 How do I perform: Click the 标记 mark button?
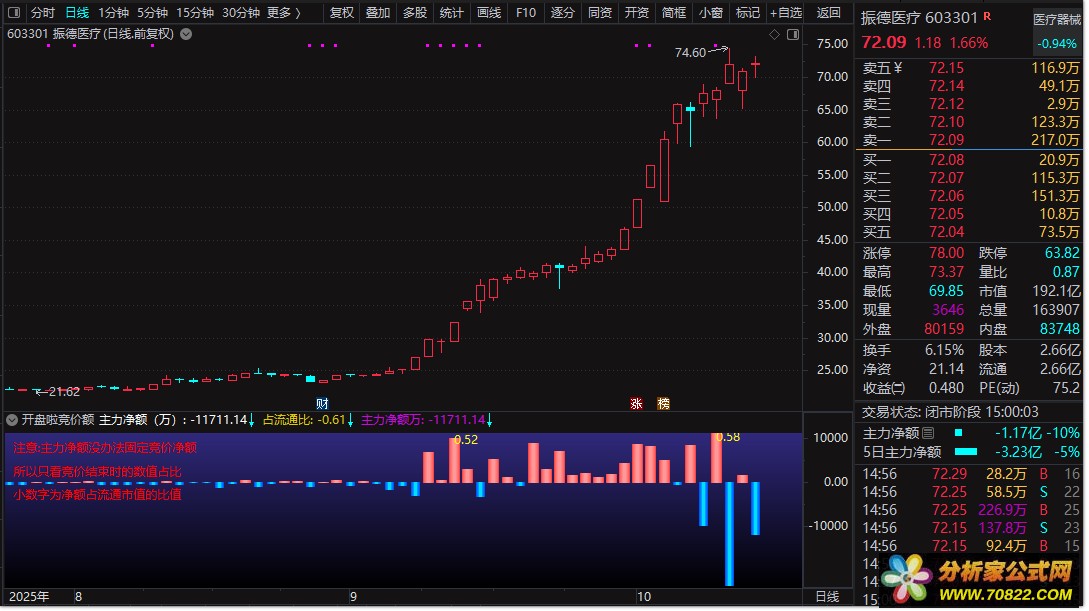coord(747,12)
